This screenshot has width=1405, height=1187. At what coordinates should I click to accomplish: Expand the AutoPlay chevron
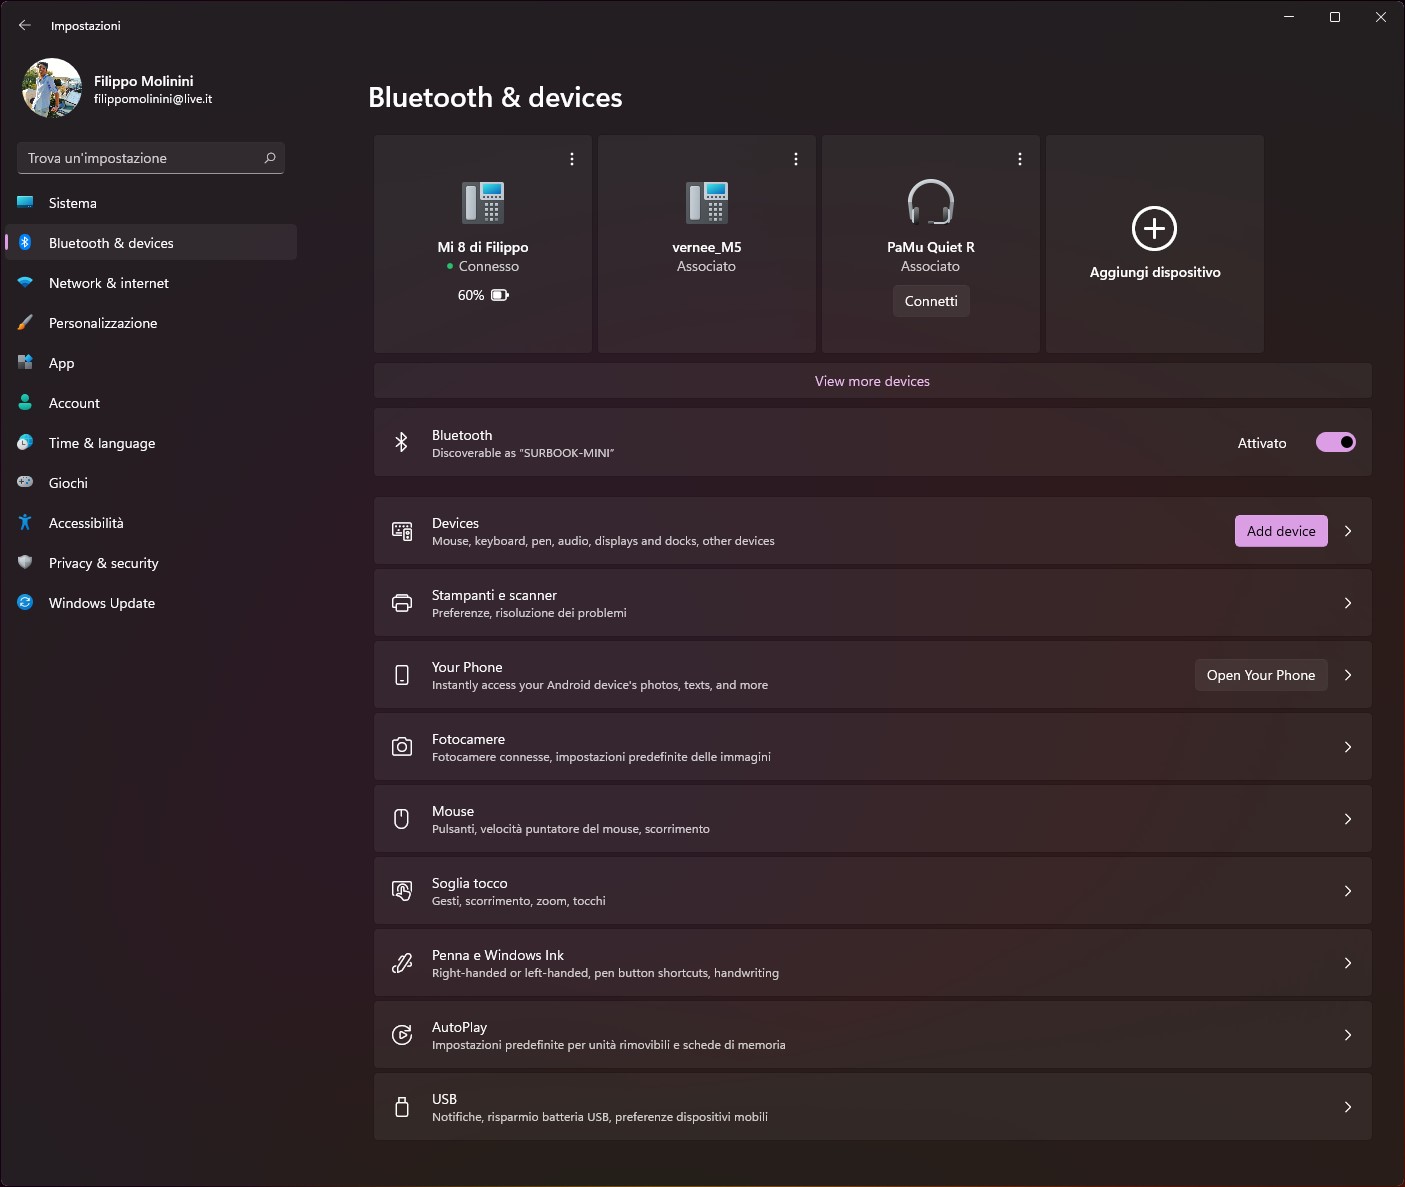pos(1348,1035)
